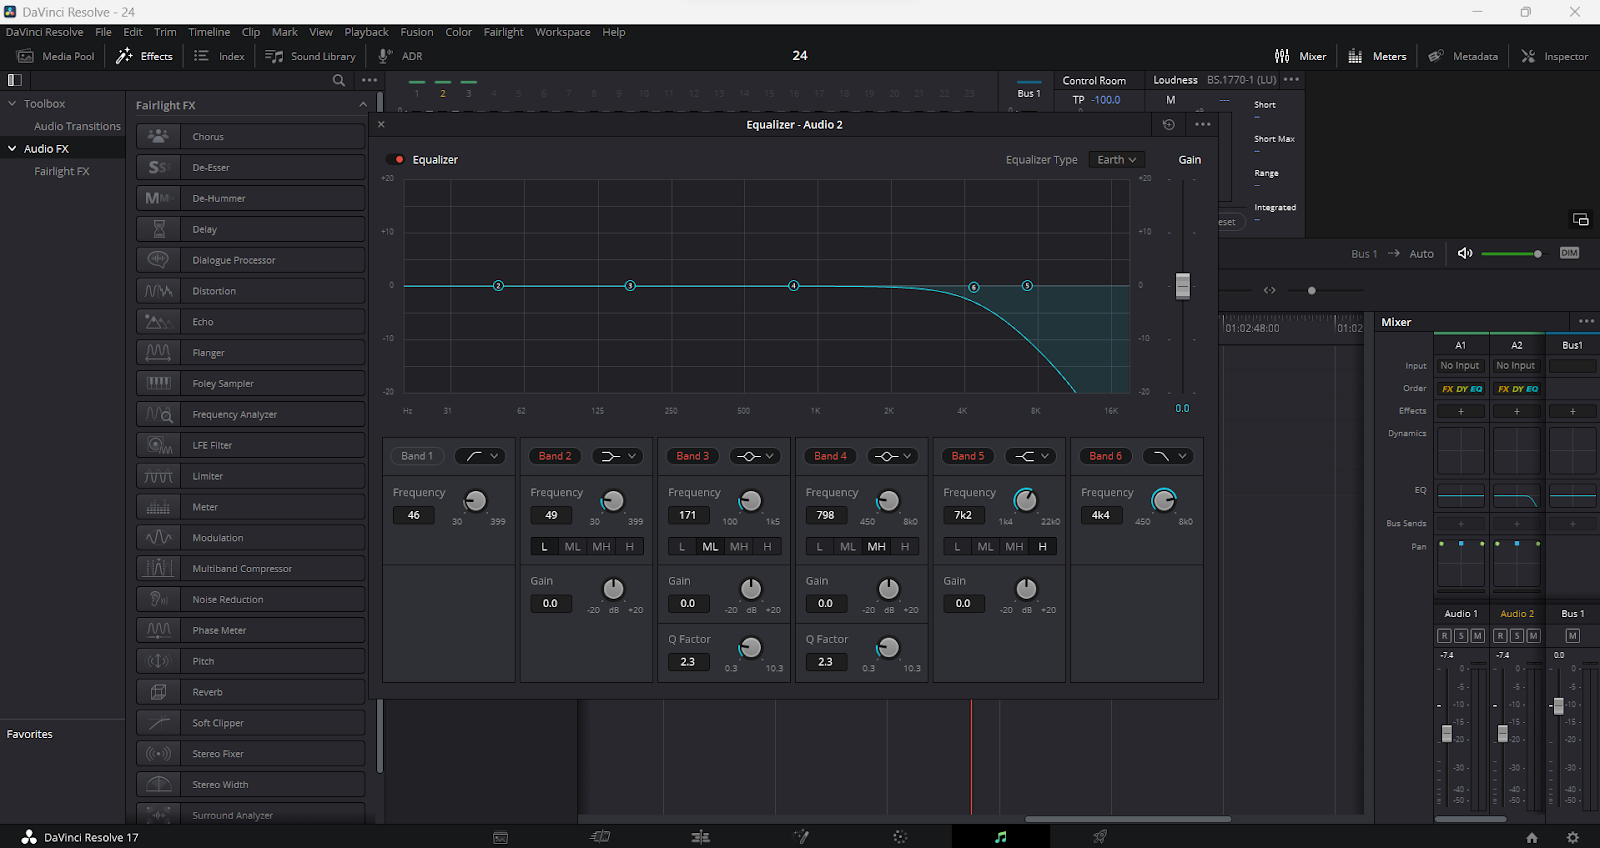This screenshot has width=1600, height=848.
Task: Open Band 1 filter shape dropdown
Action: click(x=481, y=456)
